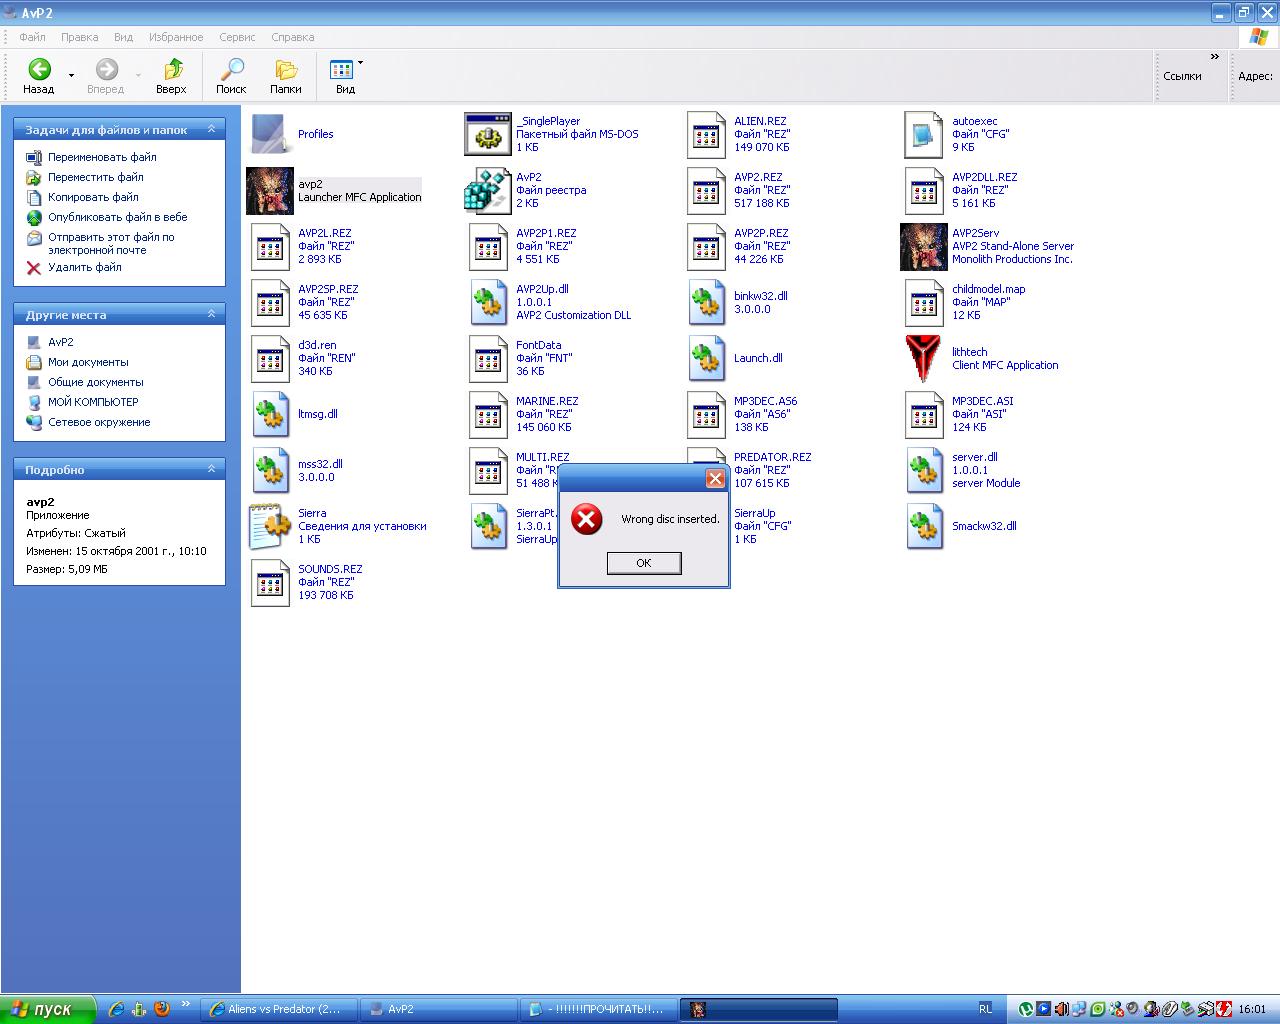This screenshot has height=1024, width=1280.
Task: Click the пуск Start button
Action: [48, 1010]
